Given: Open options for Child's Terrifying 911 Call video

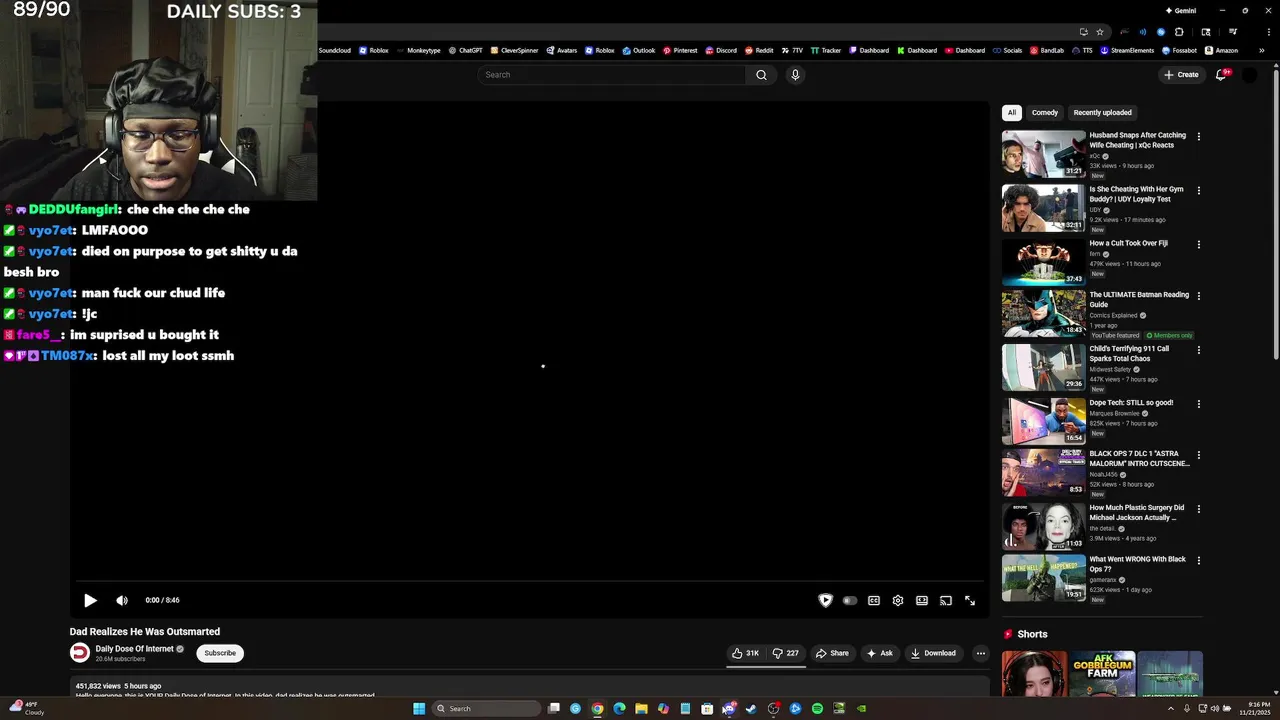Looking at the screenshot, I should pos(1199,351).
